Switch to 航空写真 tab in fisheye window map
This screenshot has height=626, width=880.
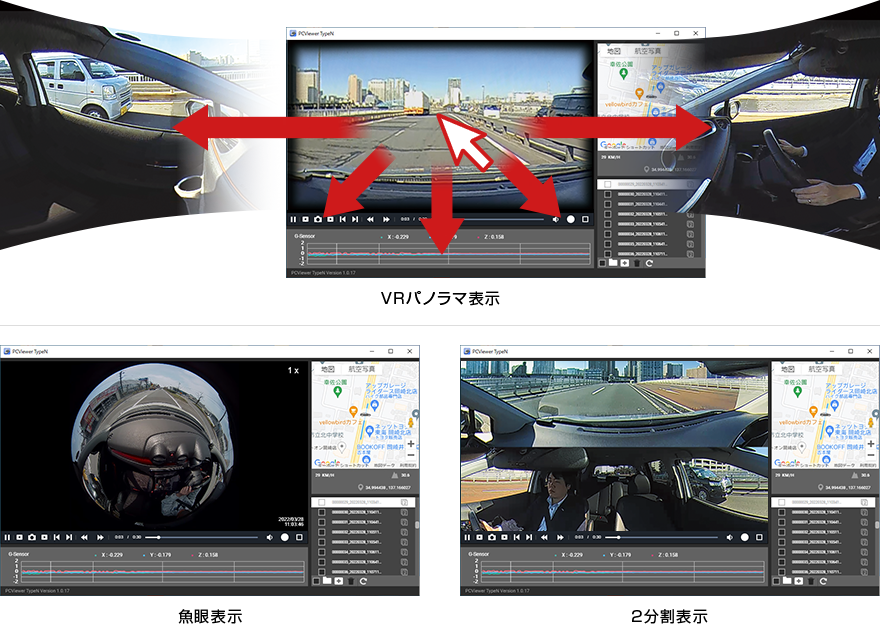pos(360,368)
